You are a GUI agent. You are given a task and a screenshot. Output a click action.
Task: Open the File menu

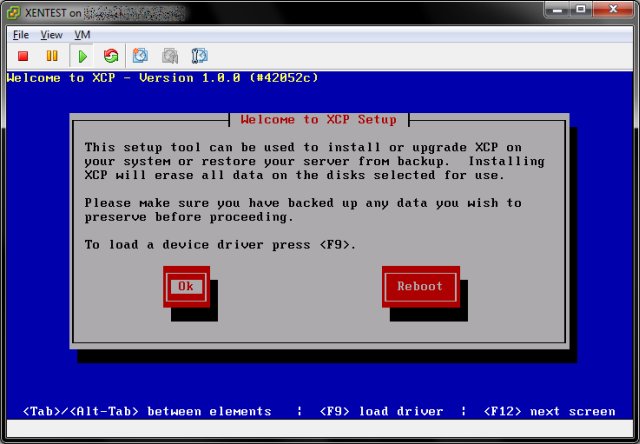pos(20,34)
